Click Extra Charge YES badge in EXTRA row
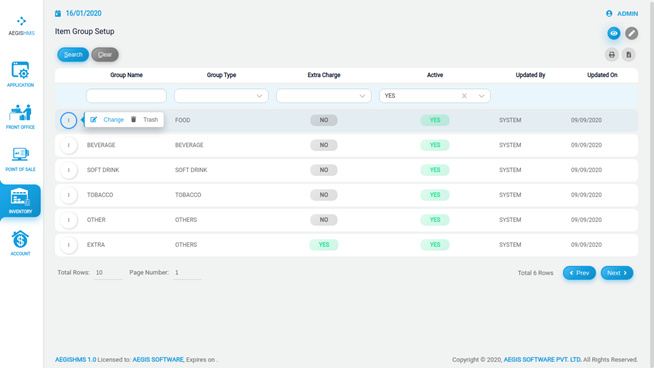This screenshot has height=368, width=654. (324, 245)
